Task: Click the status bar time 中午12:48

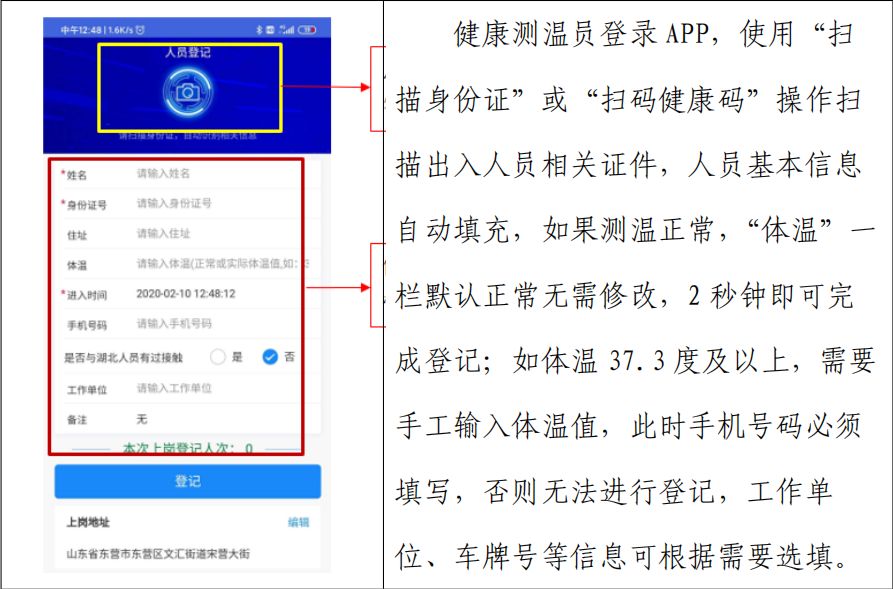Action: pyautogui.click(x=81, y=30)
